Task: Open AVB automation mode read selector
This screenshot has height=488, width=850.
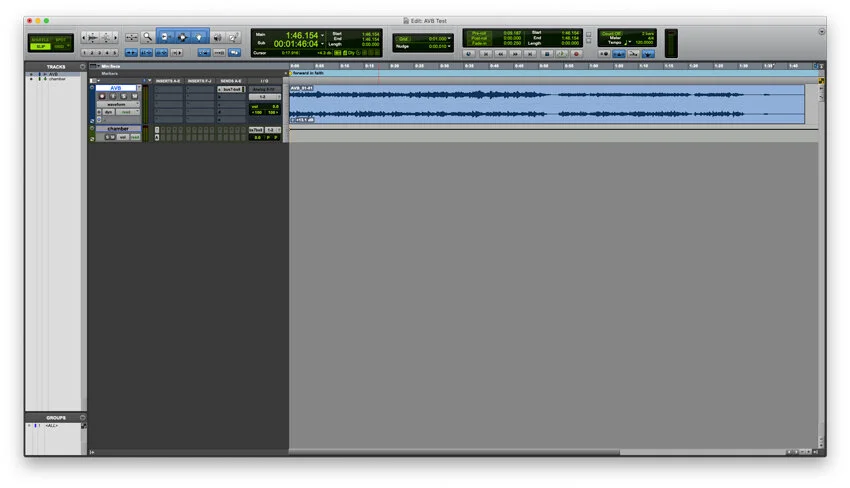Action: pyautogui.click(x=128, y=112)
